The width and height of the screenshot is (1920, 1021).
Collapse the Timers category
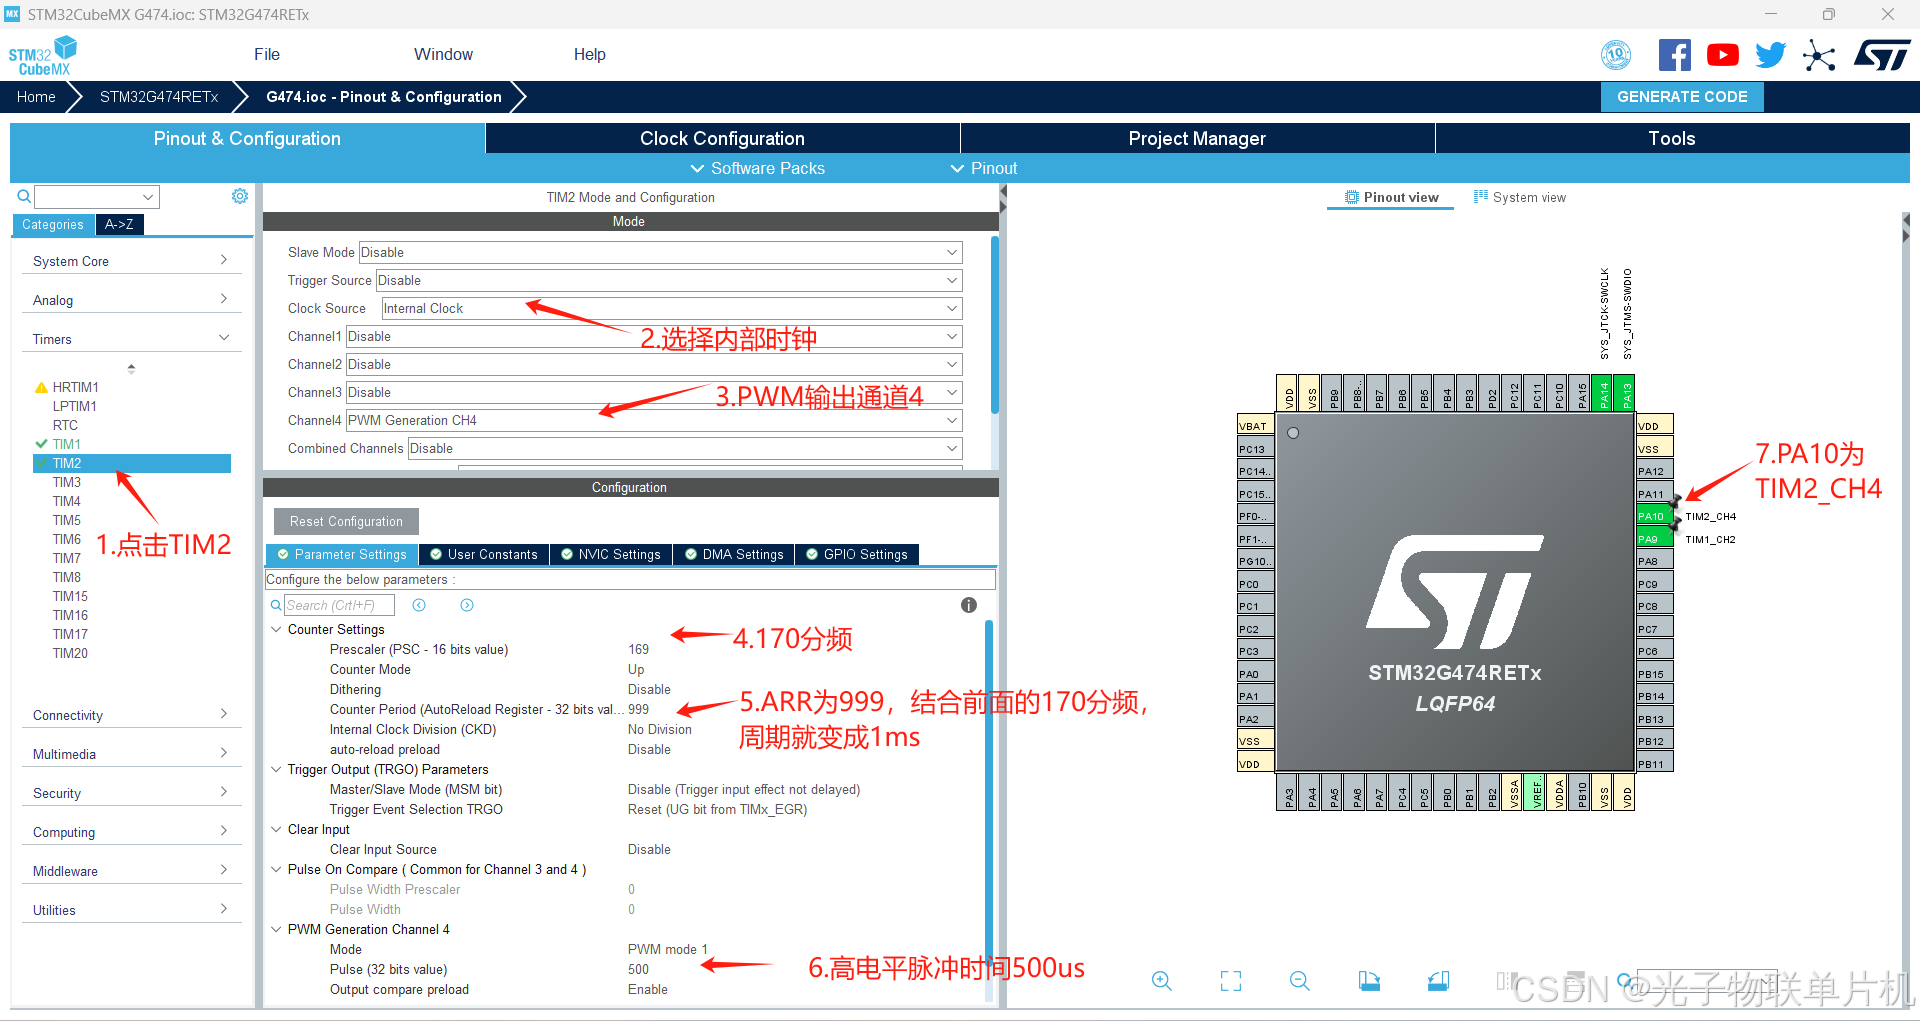[131, 339]
